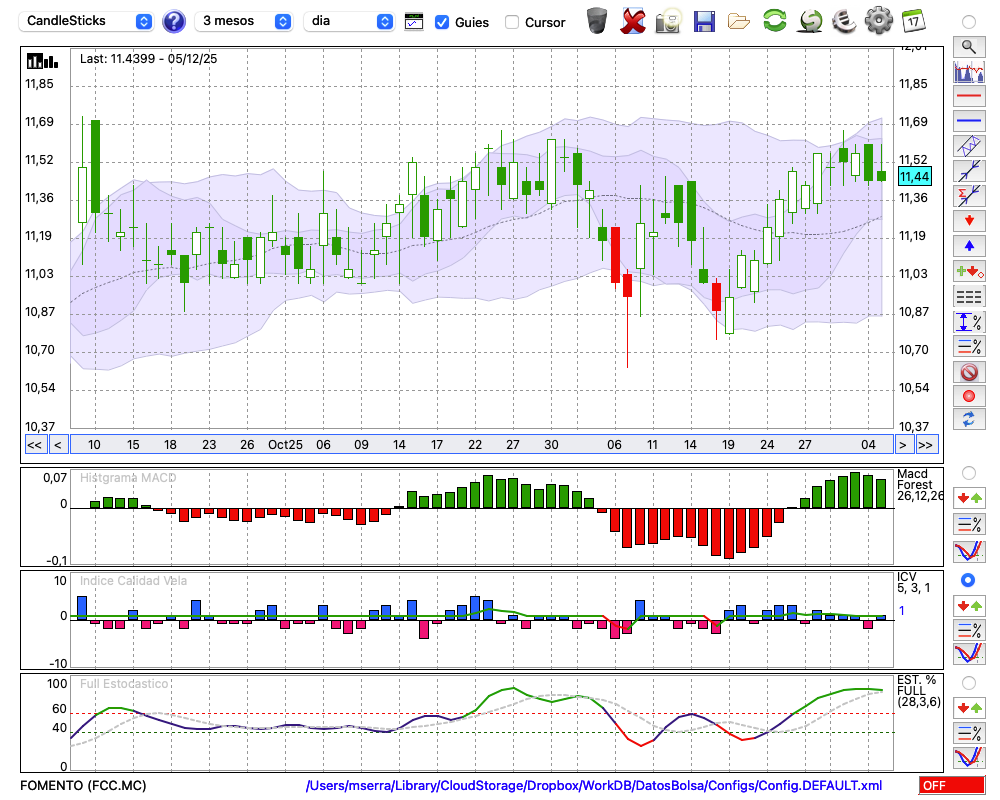Click the MACD panel indicator curve button
The image size is (1000, 800).
point(969,551)
